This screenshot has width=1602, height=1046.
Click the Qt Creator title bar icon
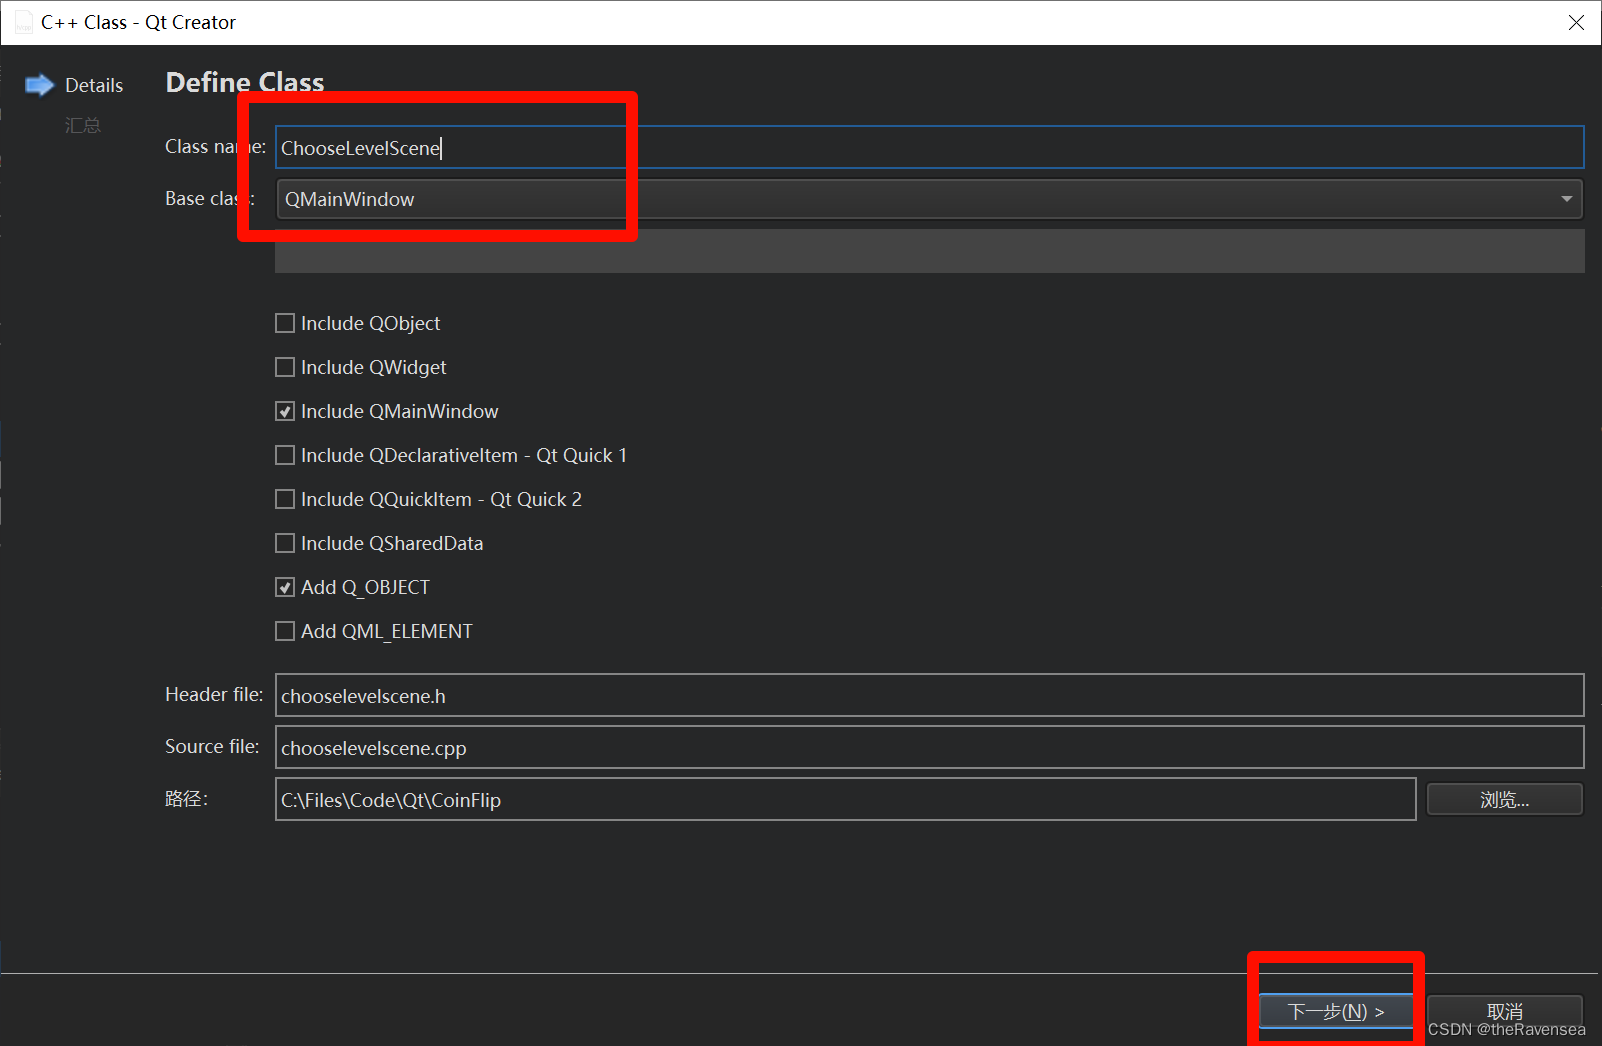point(23,22)
